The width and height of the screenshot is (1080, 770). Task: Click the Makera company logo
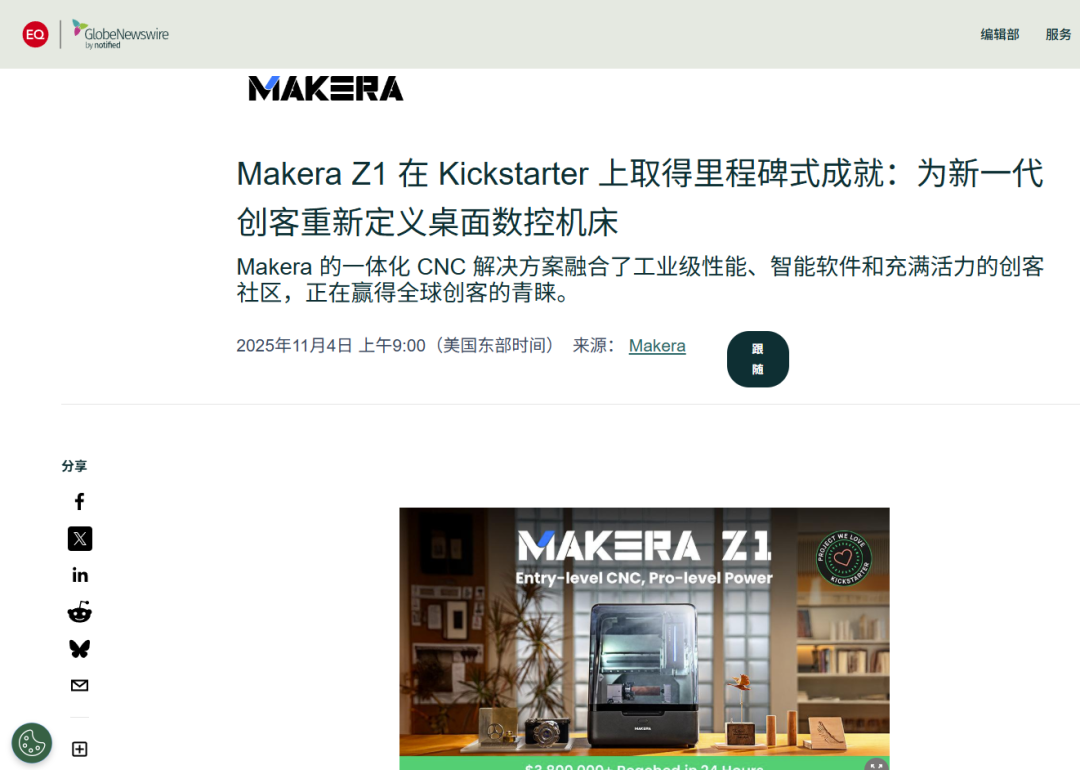point(326,88)
